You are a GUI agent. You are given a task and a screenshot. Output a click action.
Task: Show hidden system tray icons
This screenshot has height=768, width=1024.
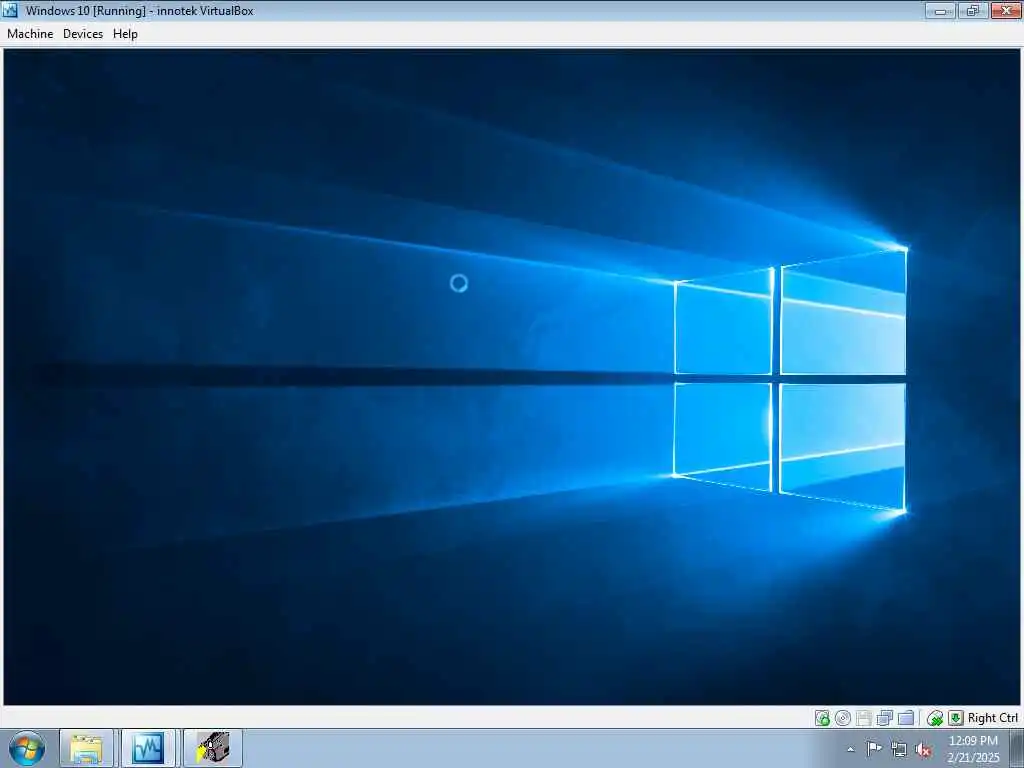pos(850,749)
